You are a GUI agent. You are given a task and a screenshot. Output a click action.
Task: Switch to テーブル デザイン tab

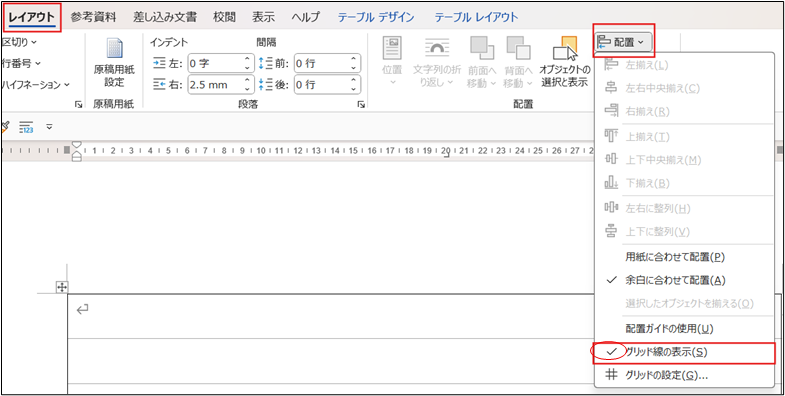pos(375,17)
